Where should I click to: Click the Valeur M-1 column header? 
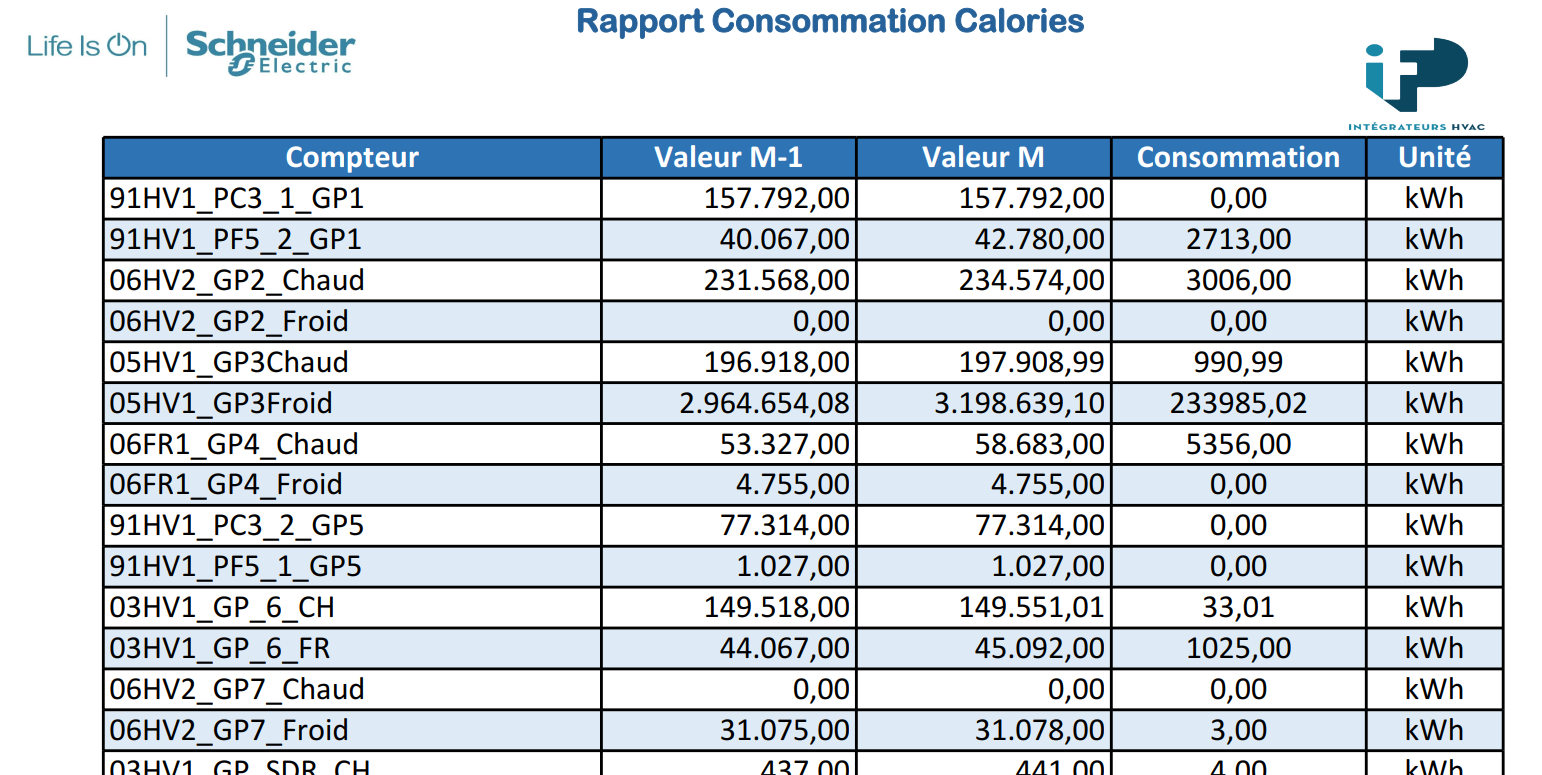[x=729, y=158]
